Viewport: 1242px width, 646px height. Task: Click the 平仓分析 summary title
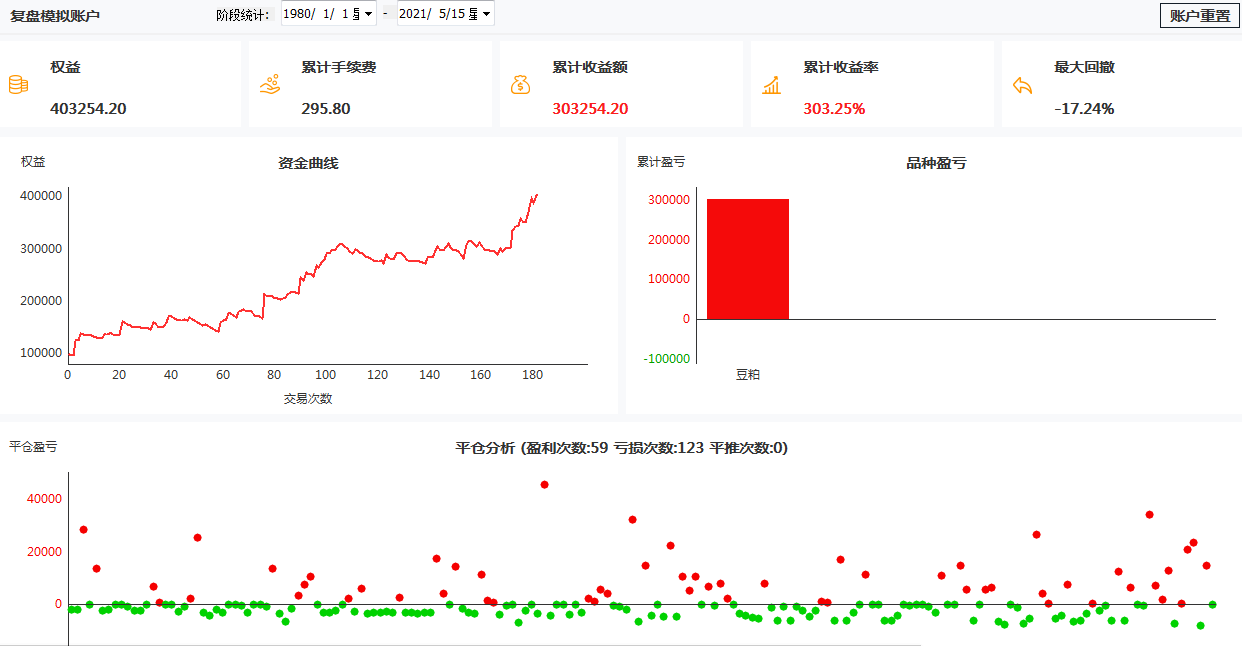point(621,448)
